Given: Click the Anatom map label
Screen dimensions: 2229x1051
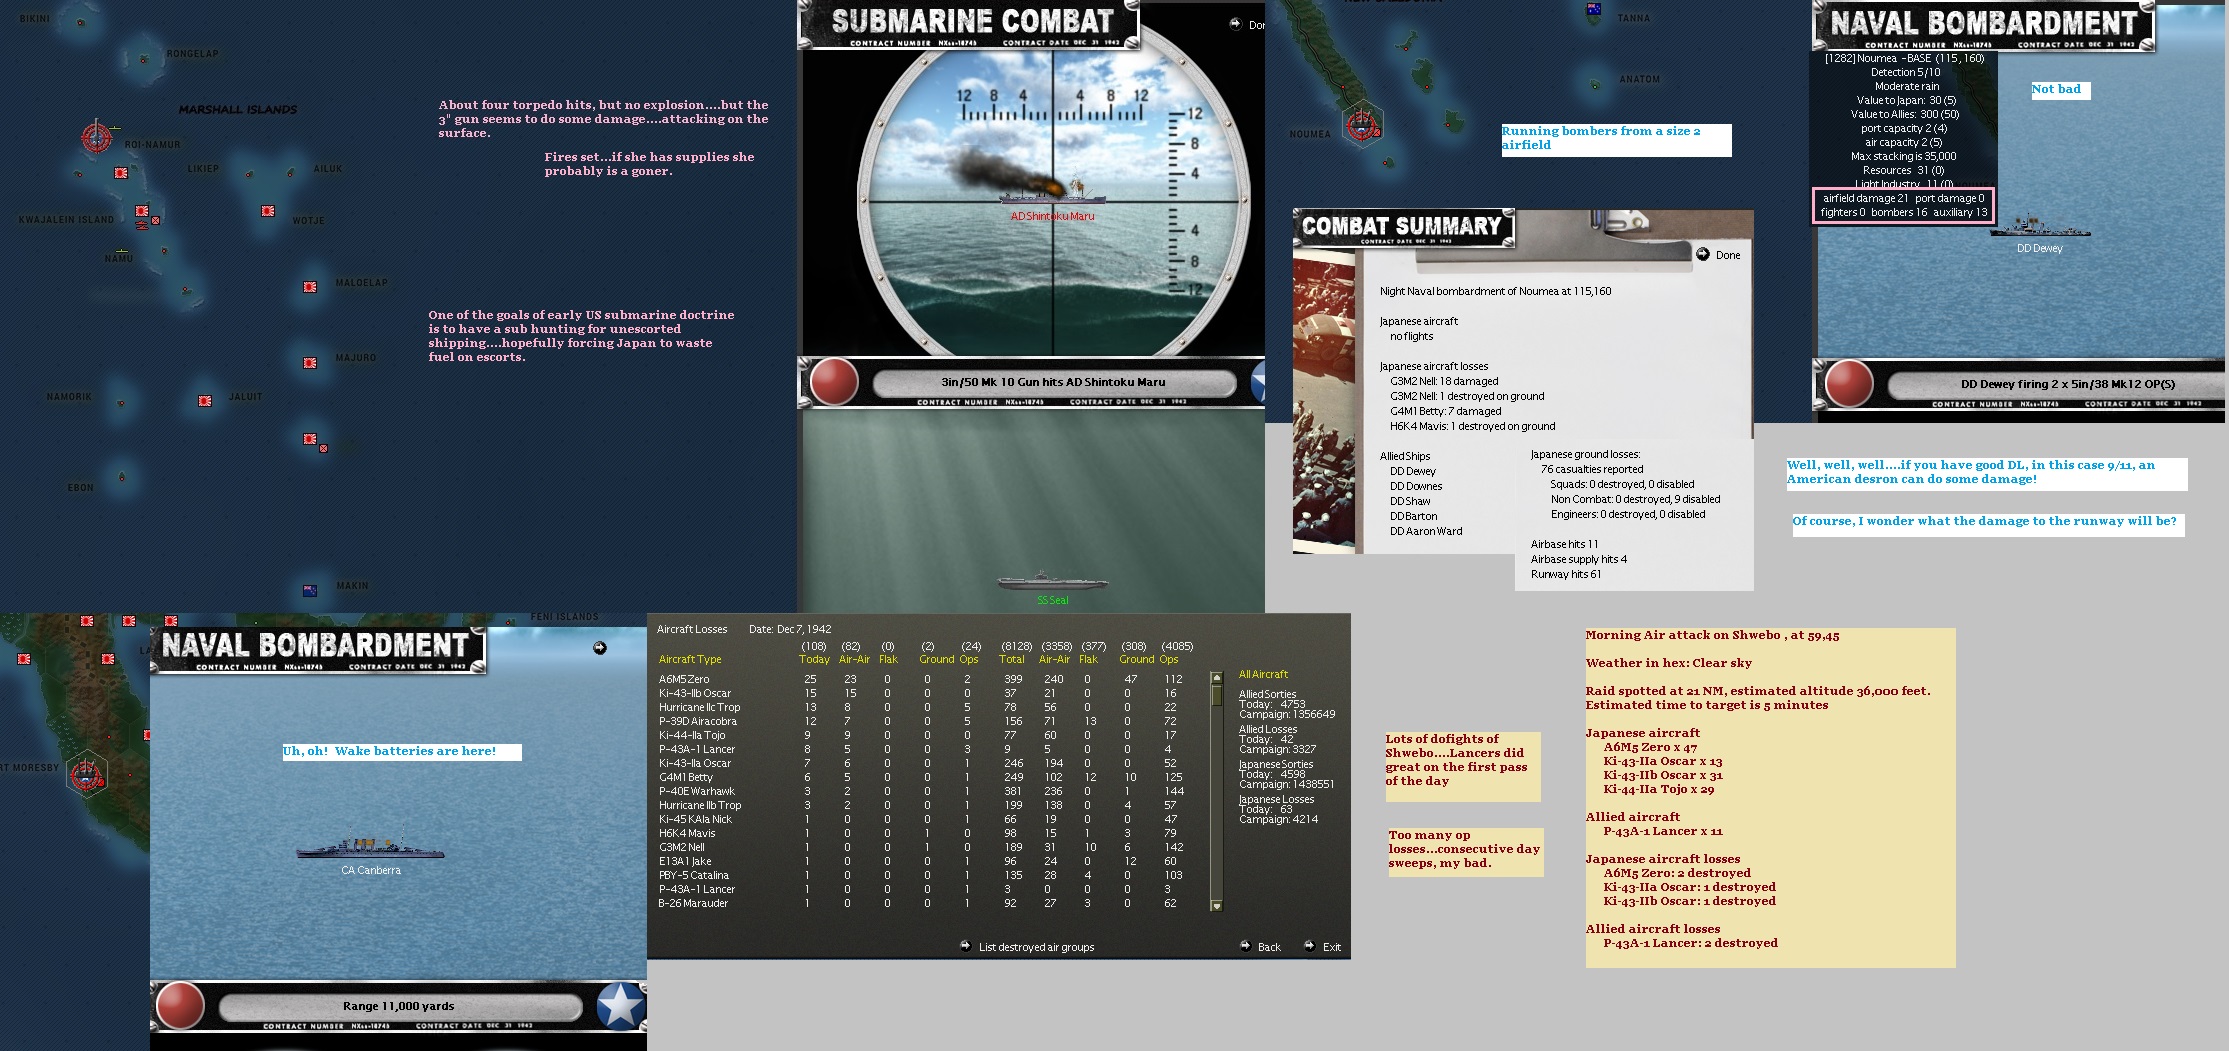Looking at the screenshot, I should point(1640,79).
